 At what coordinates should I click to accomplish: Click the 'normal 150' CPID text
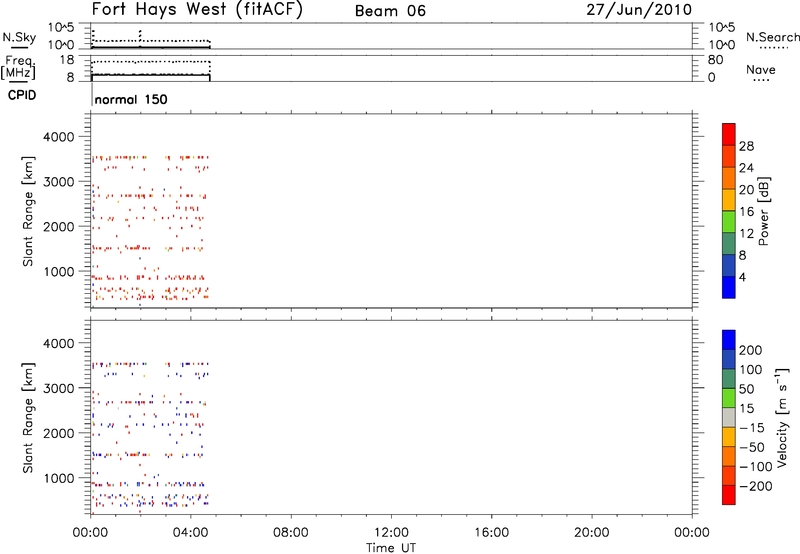click(x=131, y=99)
